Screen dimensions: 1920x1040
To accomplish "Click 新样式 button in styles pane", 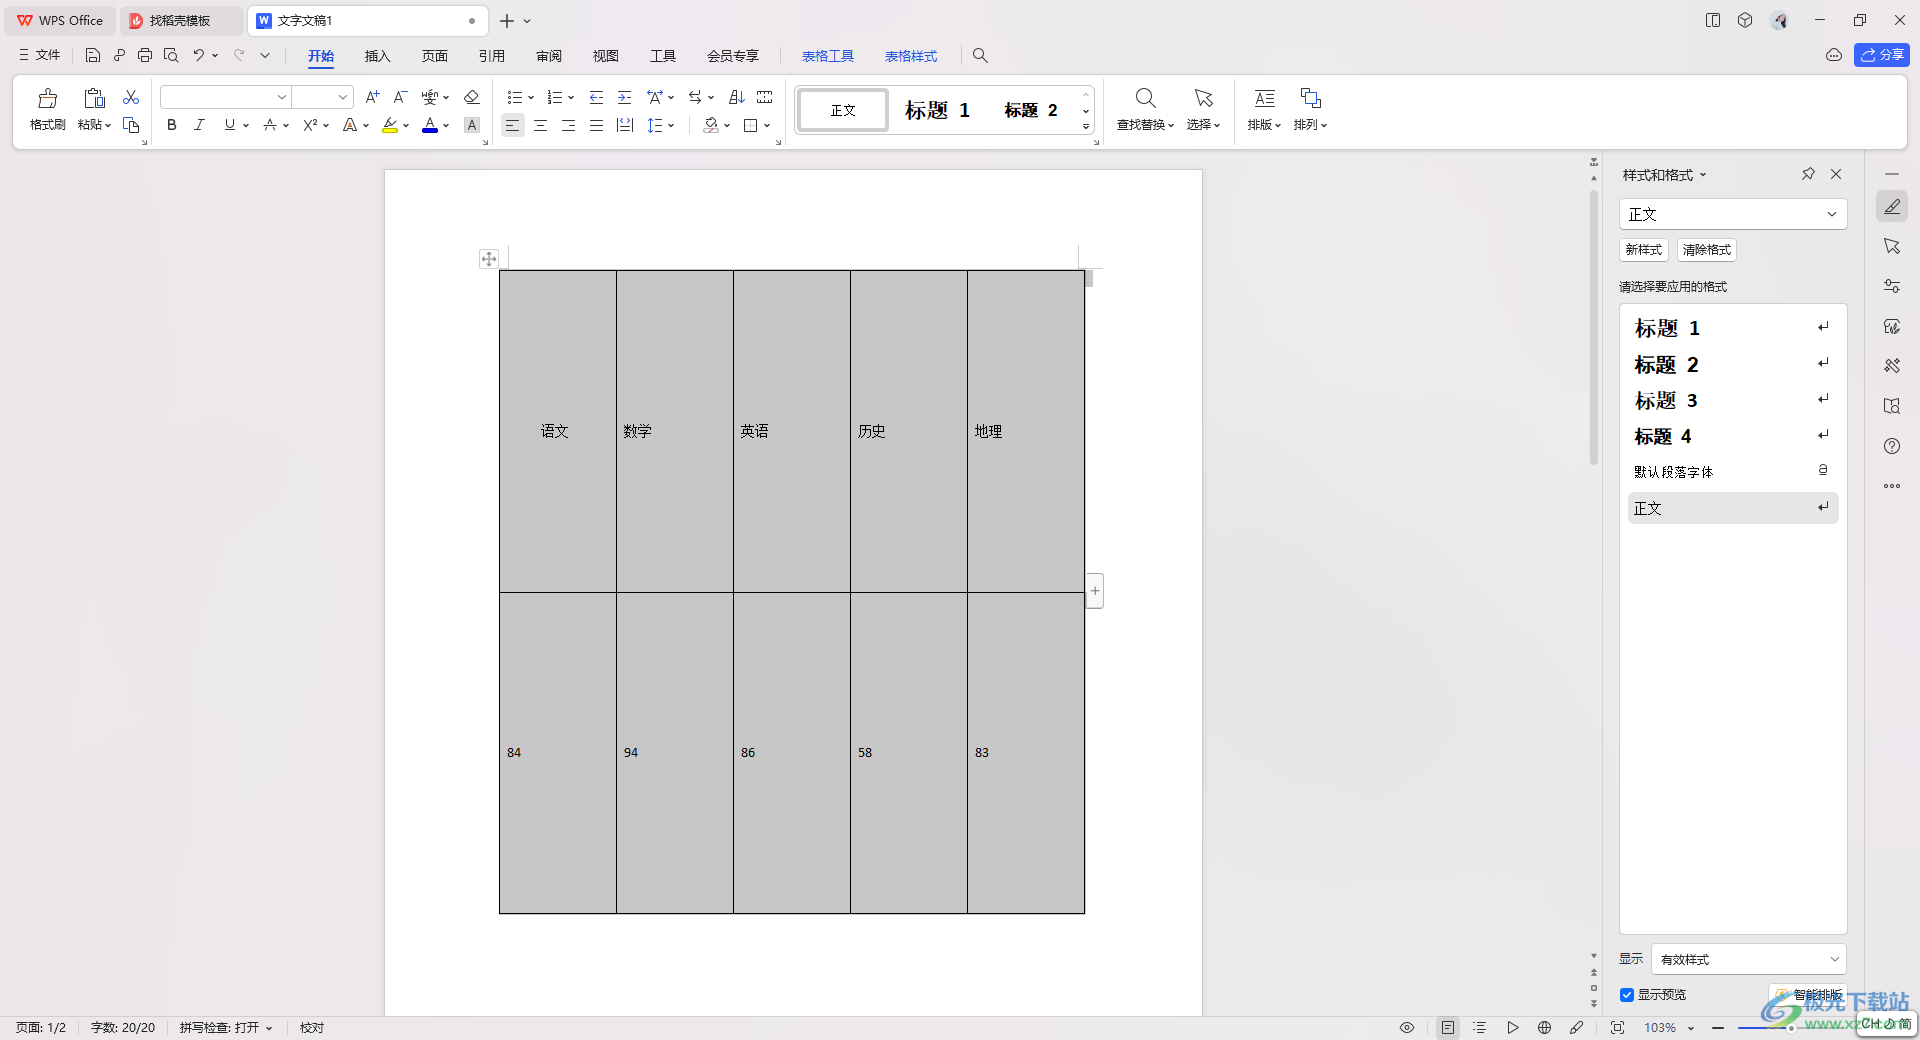I will pos(1643,250).
